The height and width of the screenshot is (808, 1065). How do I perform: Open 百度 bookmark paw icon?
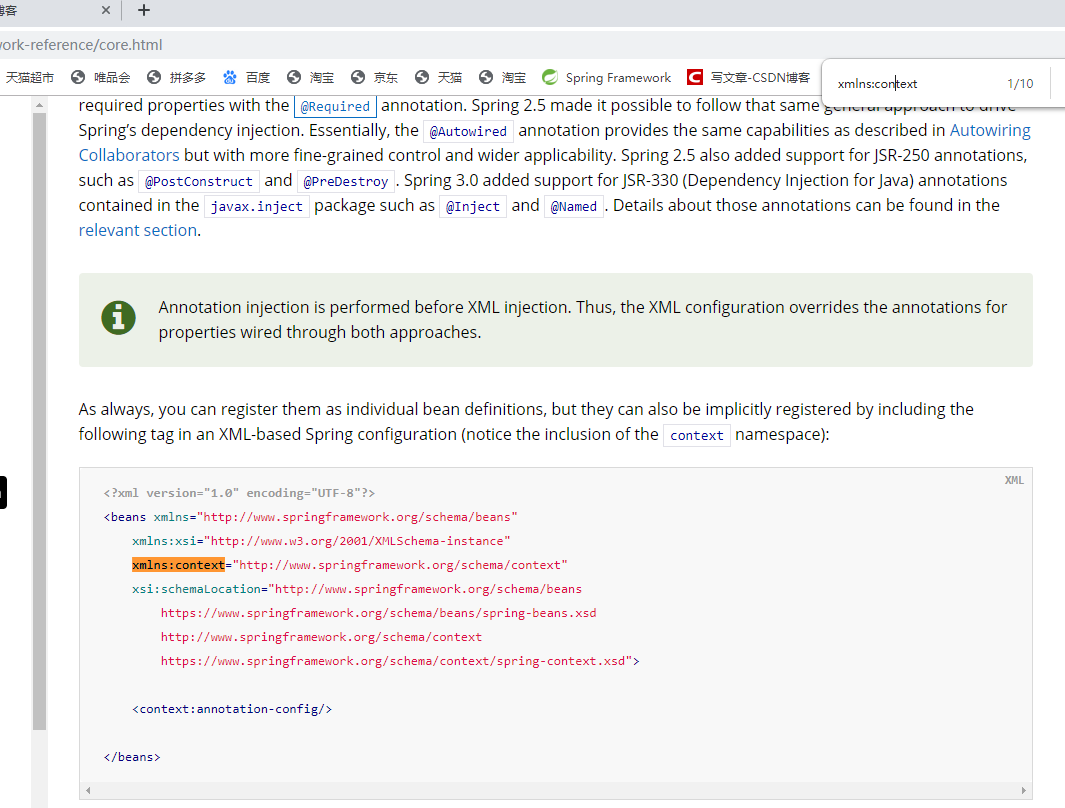click(230, 77)
